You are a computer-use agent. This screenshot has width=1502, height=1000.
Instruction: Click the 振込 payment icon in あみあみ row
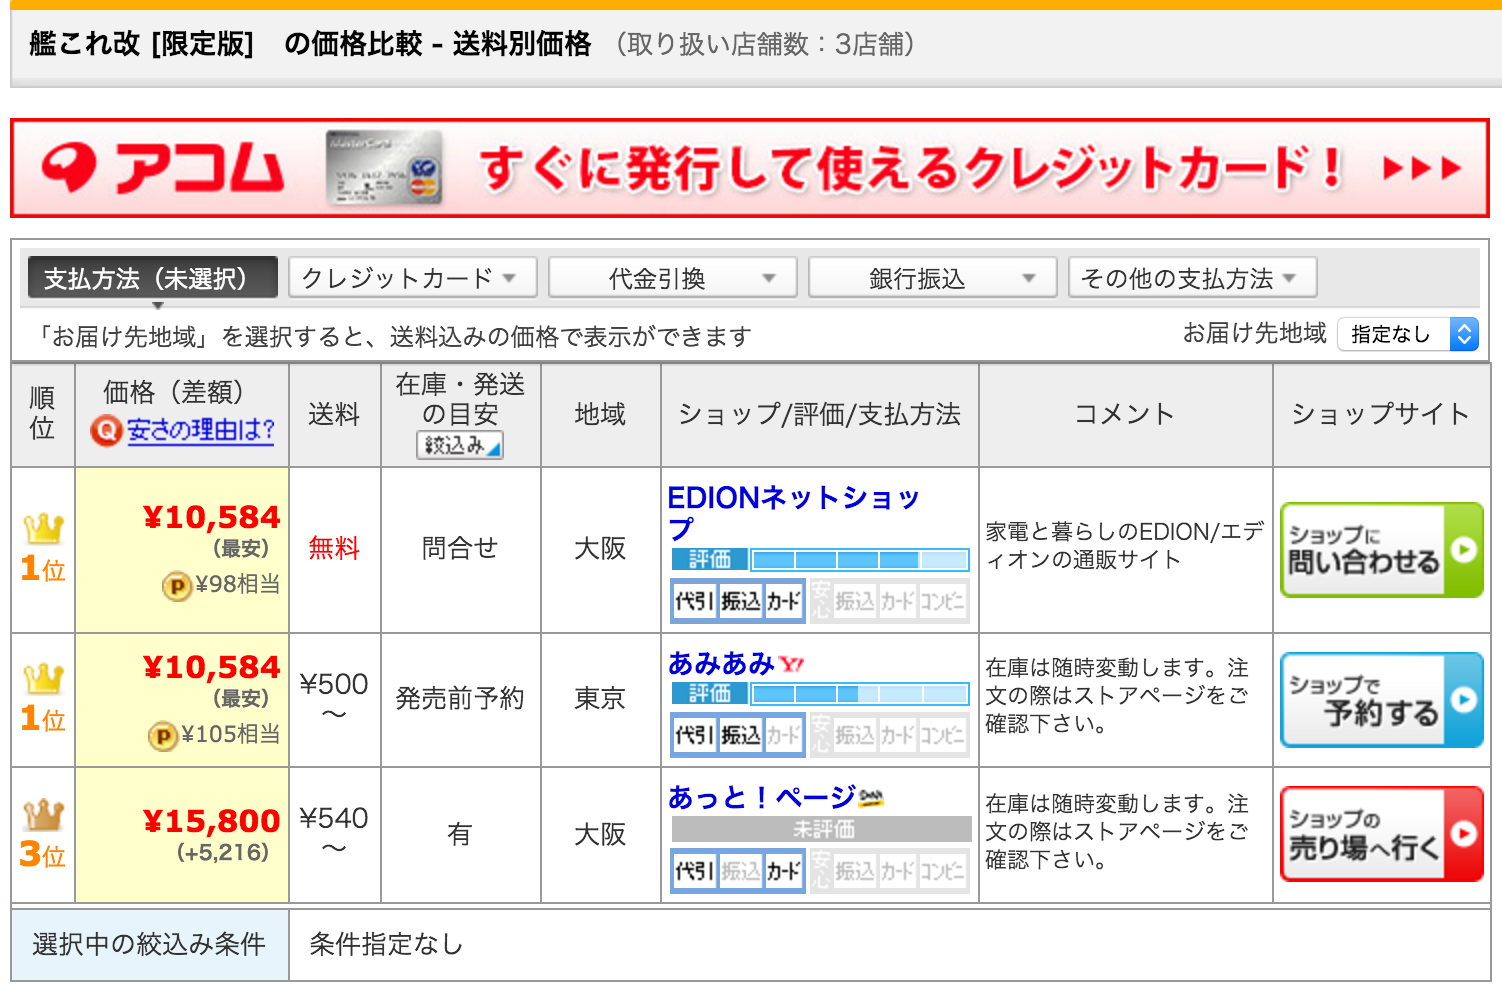(740, 735)
